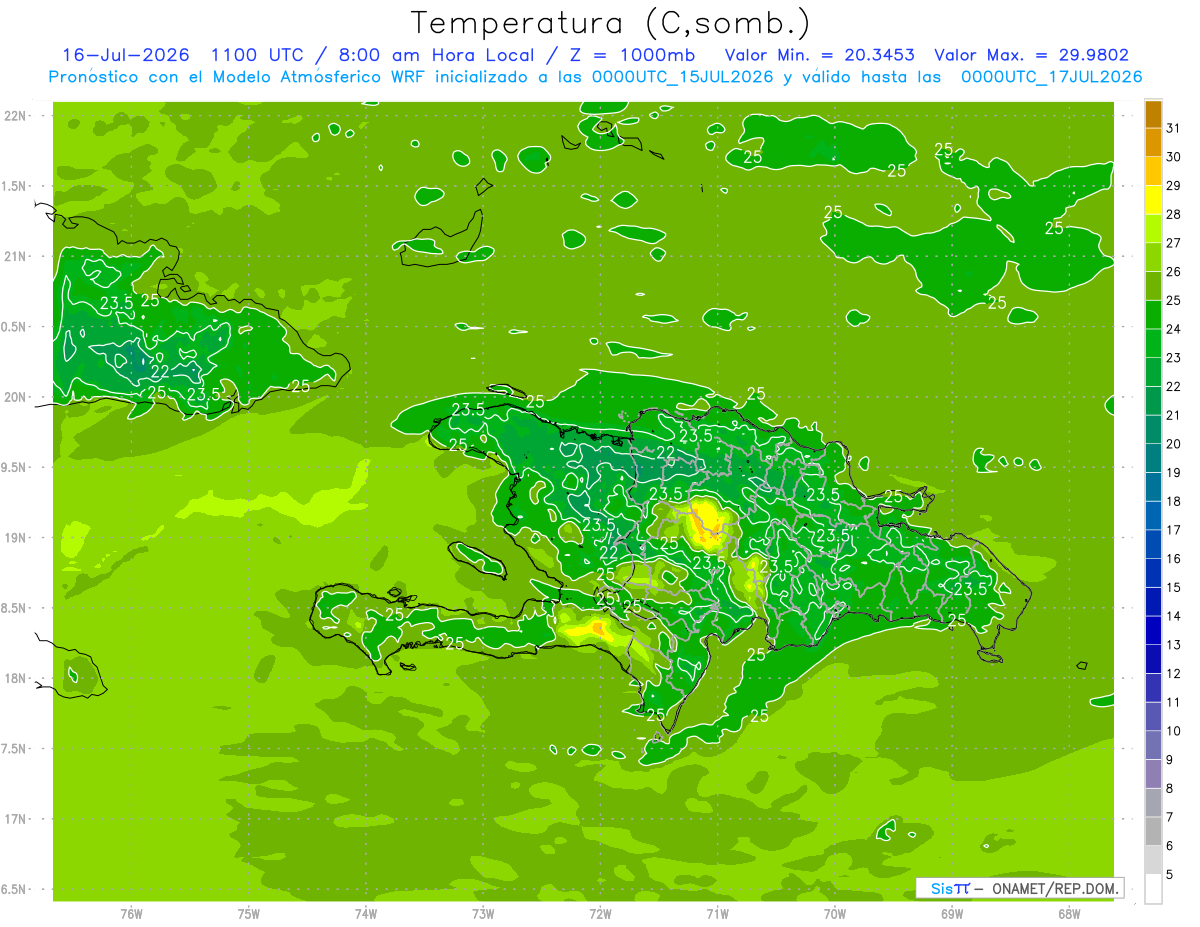Click the "22" contour label over eastern Cuba

158,372
